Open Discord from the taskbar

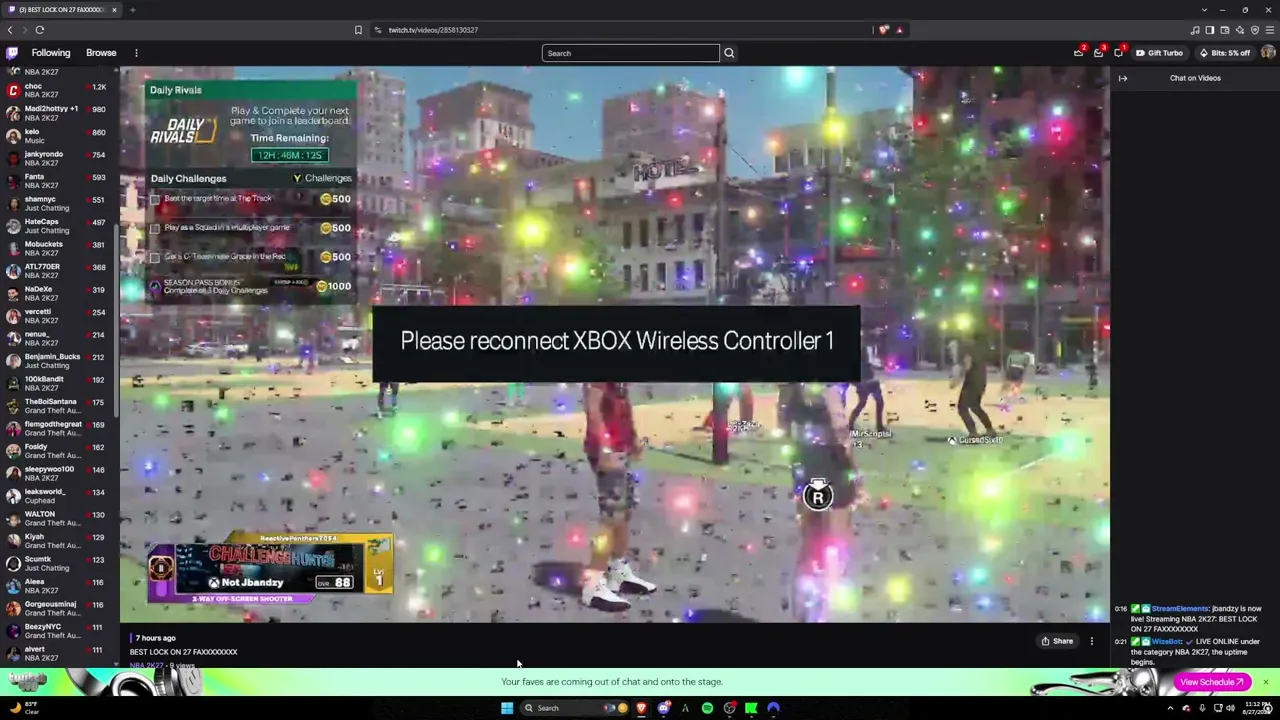click(663, 708)
